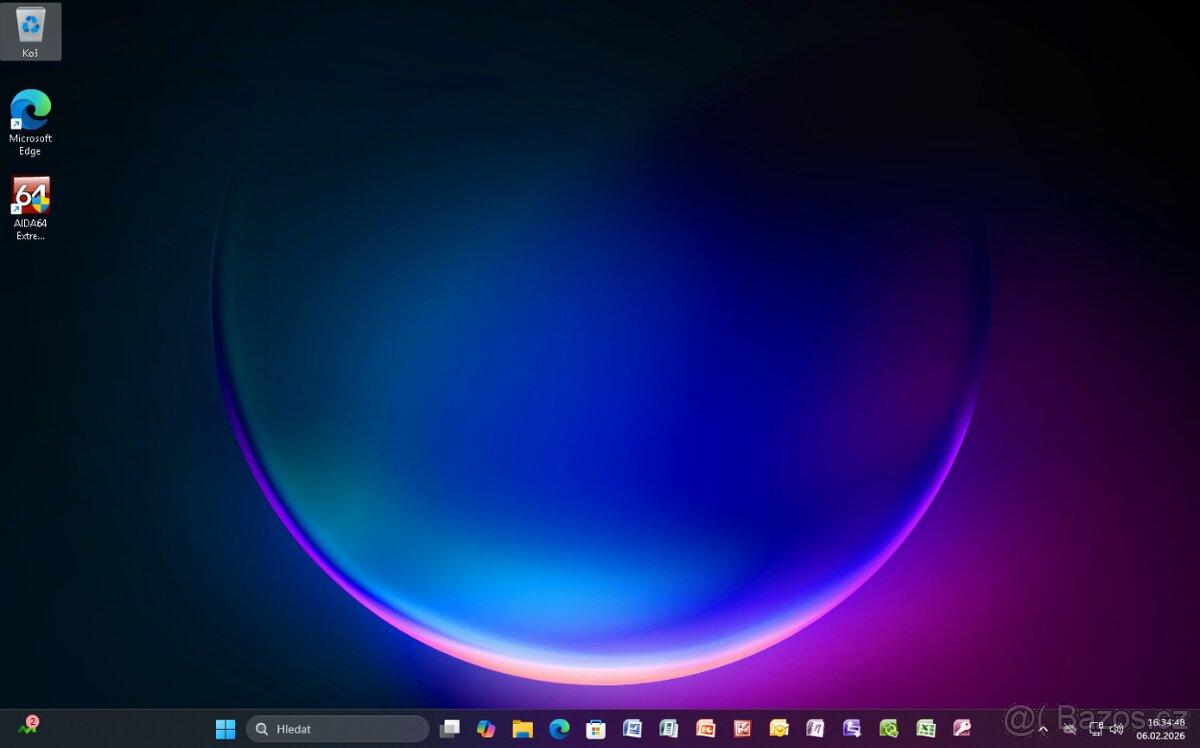Image resolution: width=1200 pixels, height=748 pixels.
Task: Launch Copilot from the taskbar
Action: [x=486, y=729]
